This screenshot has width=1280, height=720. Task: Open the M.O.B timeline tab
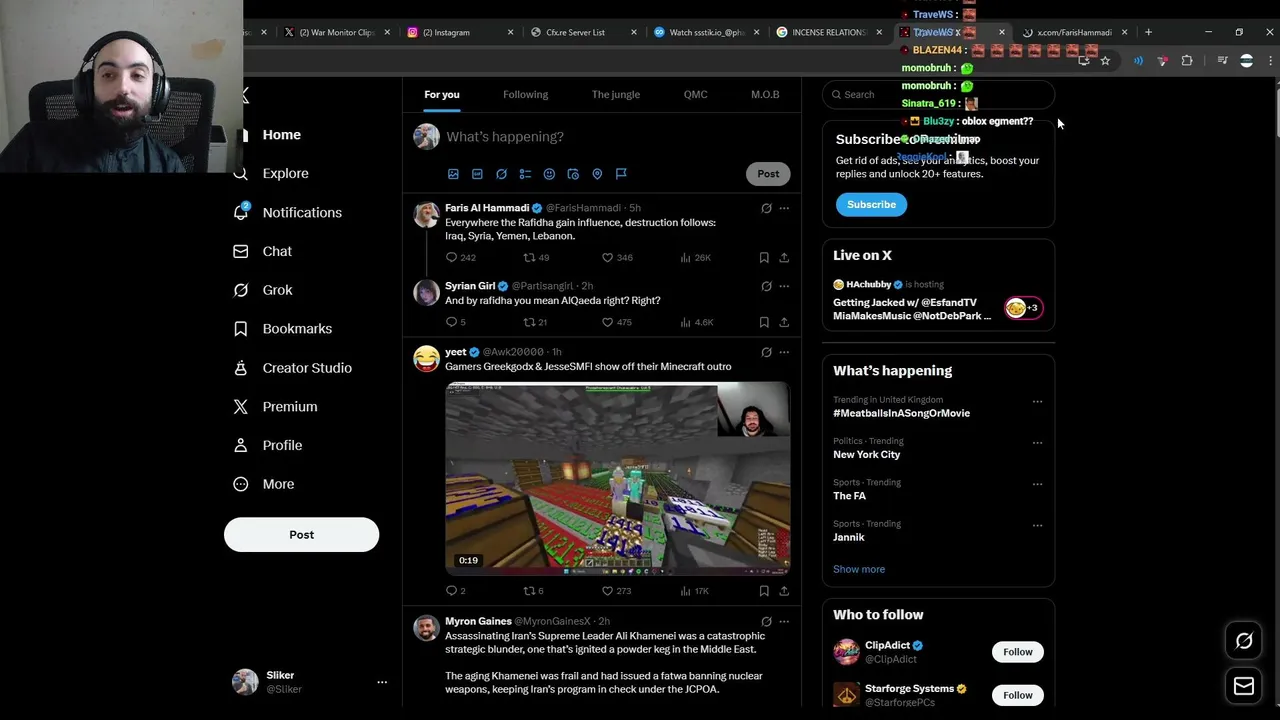(765, 95)
